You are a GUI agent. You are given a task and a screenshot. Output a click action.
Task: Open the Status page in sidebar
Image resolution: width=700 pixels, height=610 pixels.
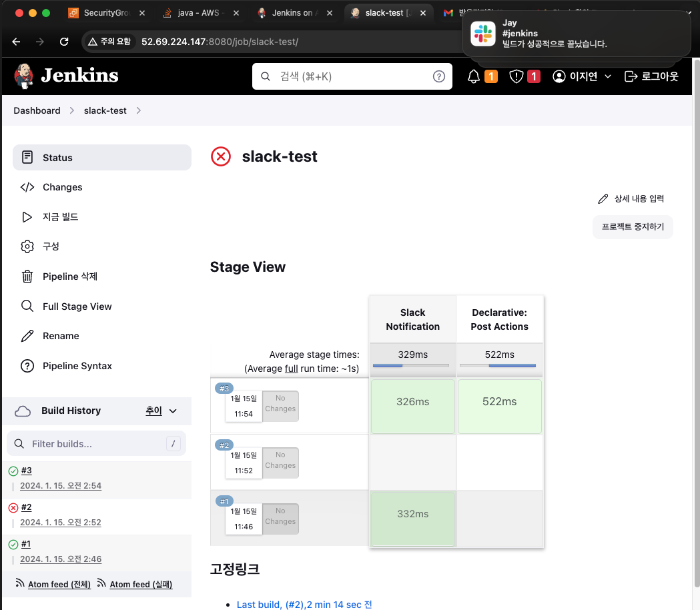point(102,157)
